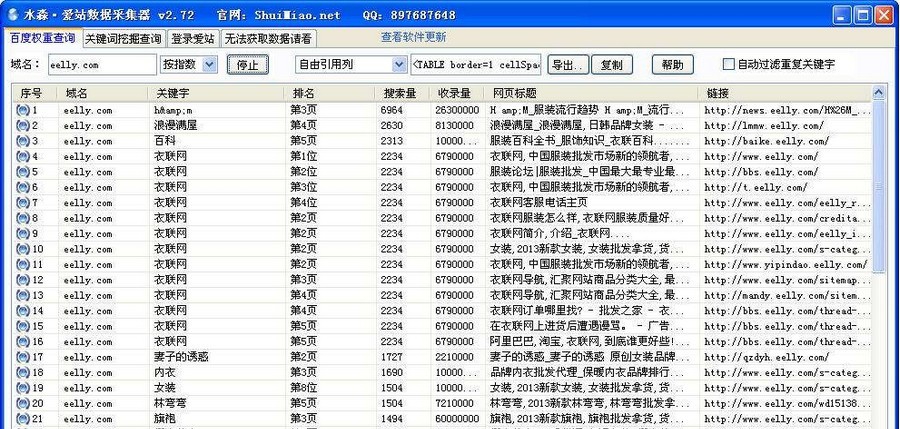Sort by 收录量 column header

coord(457,93)
